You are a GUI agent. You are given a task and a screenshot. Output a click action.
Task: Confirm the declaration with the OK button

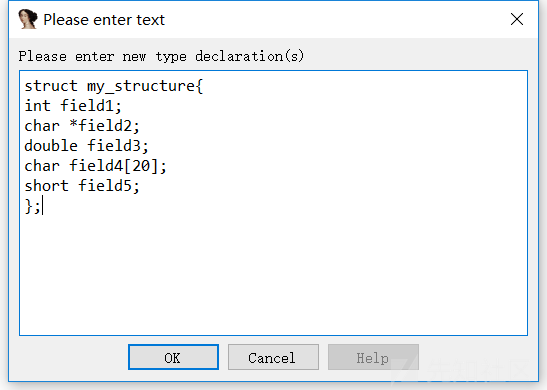click(x=173, y=357)
